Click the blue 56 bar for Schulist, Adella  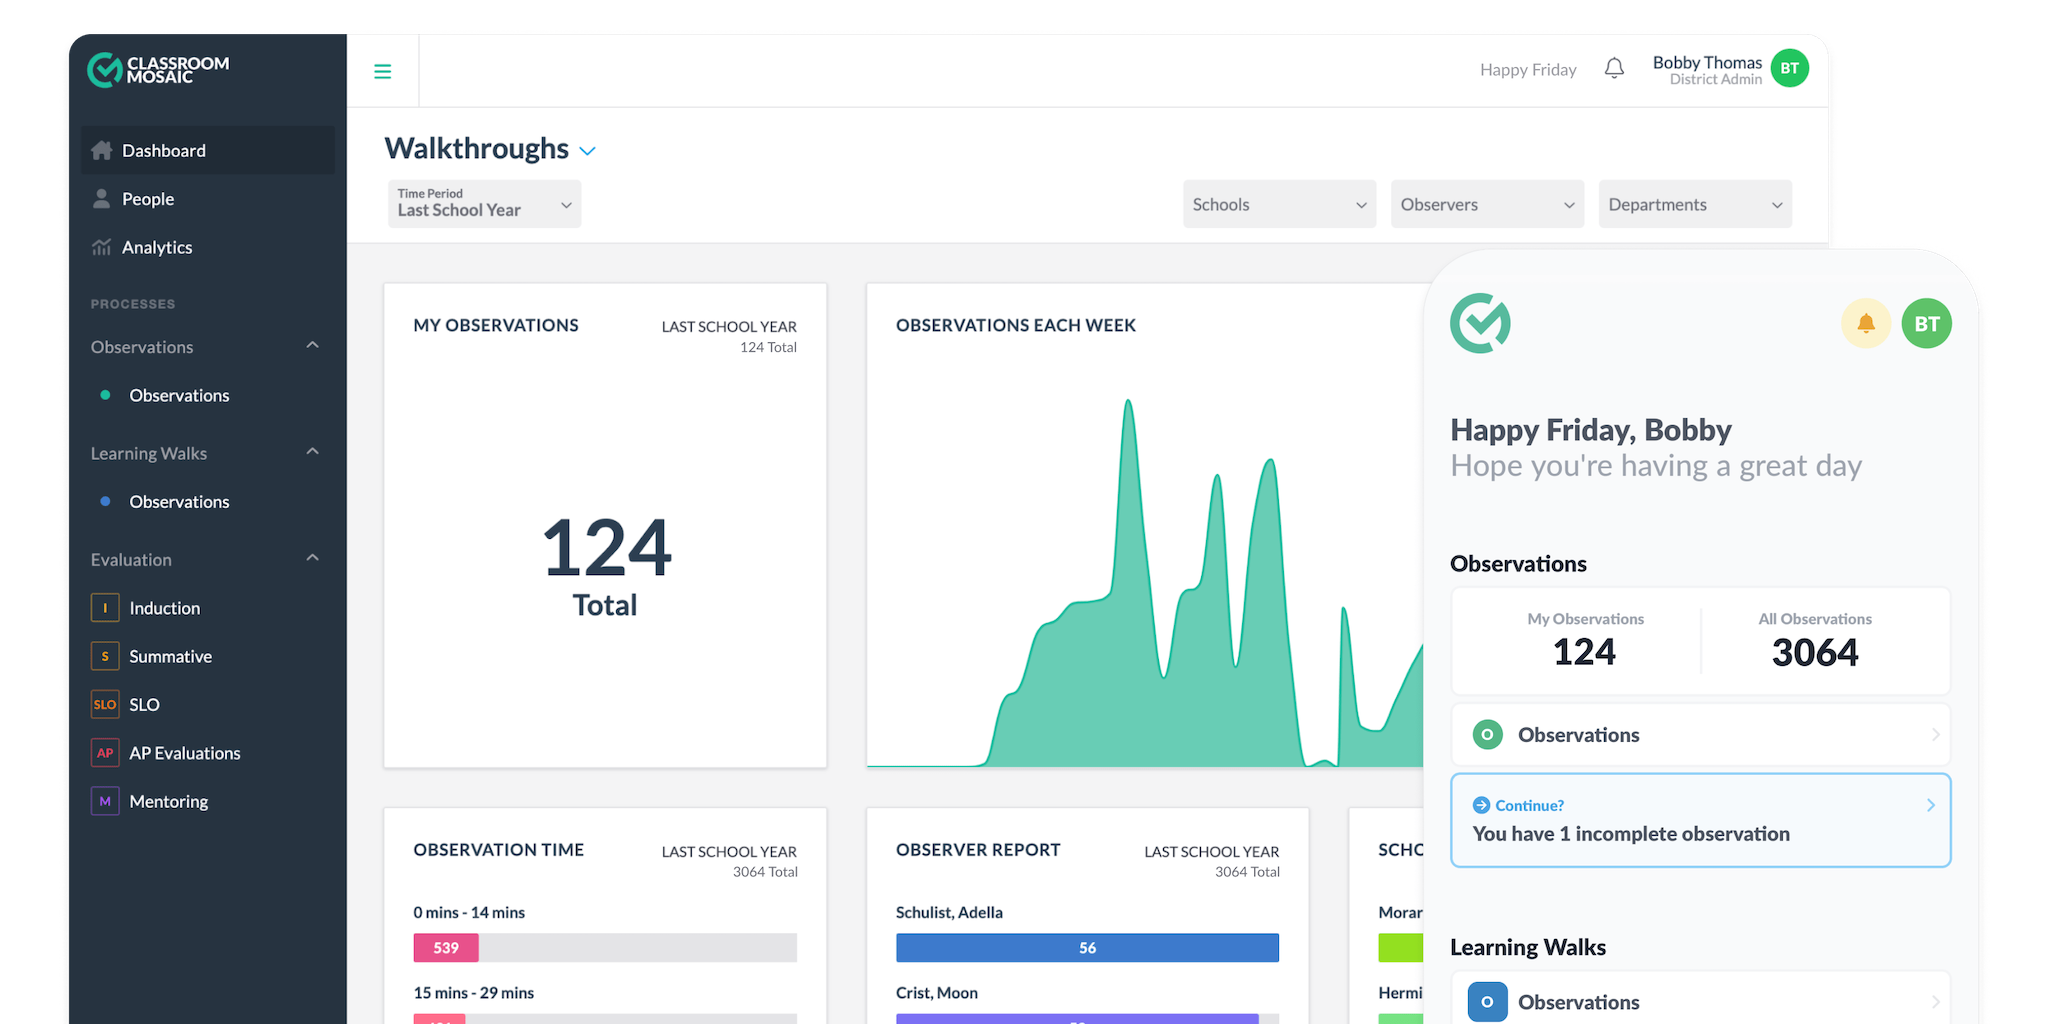tap(1087, 948)
